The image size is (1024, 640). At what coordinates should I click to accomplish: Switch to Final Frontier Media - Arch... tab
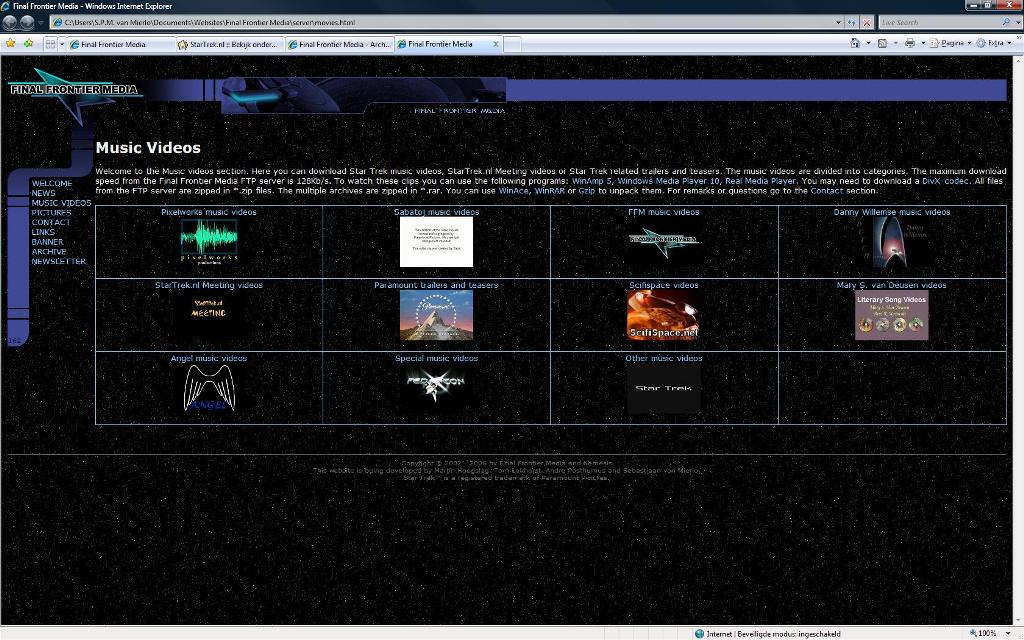pyautogui.click(x=340, y=44)
